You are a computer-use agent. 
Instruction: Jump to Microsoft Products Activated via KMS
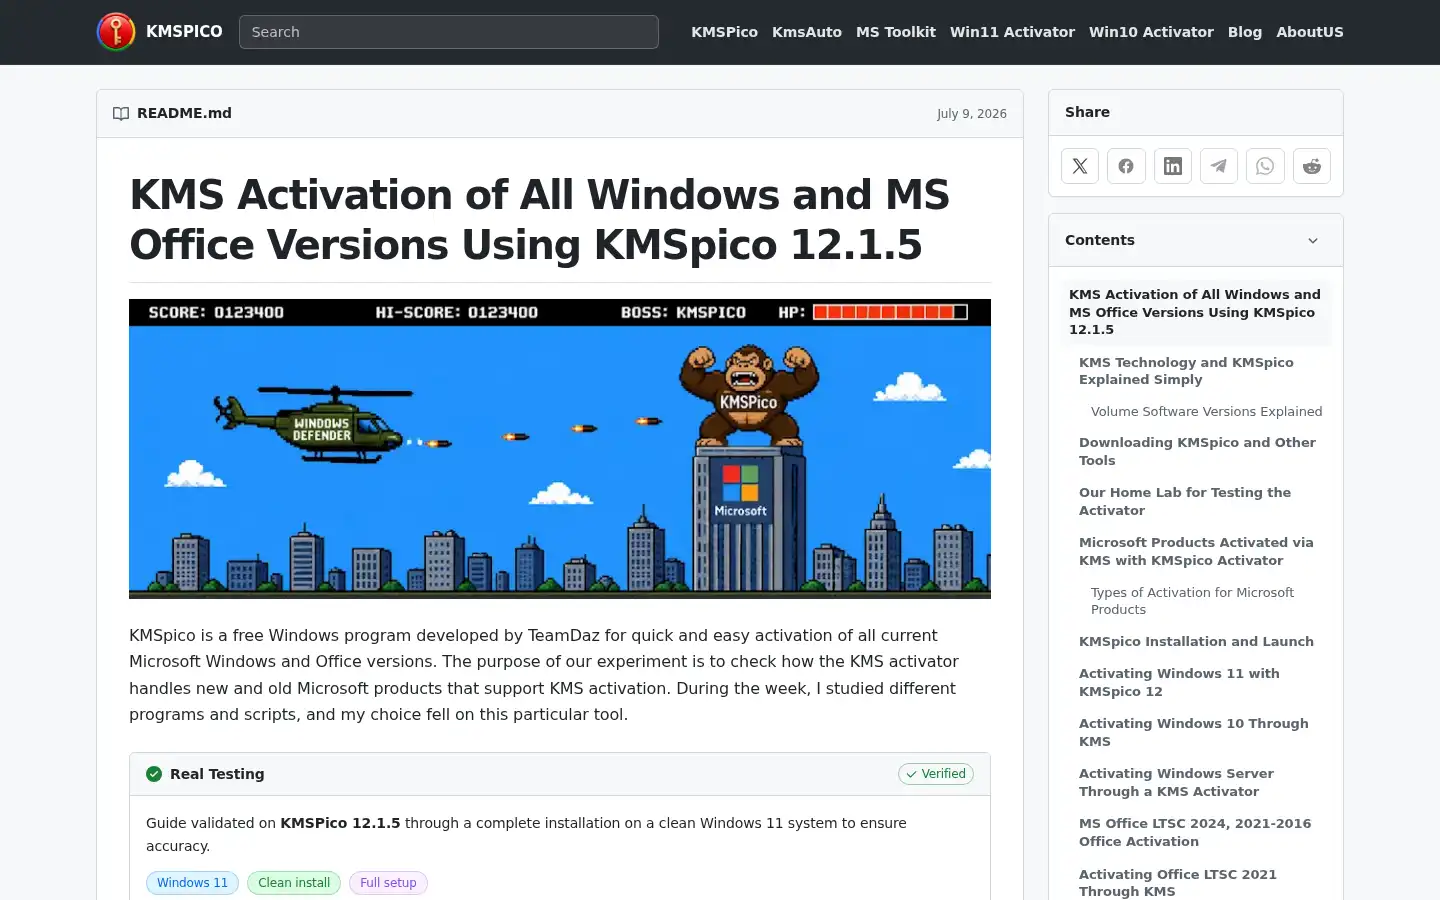[1196, 551]
